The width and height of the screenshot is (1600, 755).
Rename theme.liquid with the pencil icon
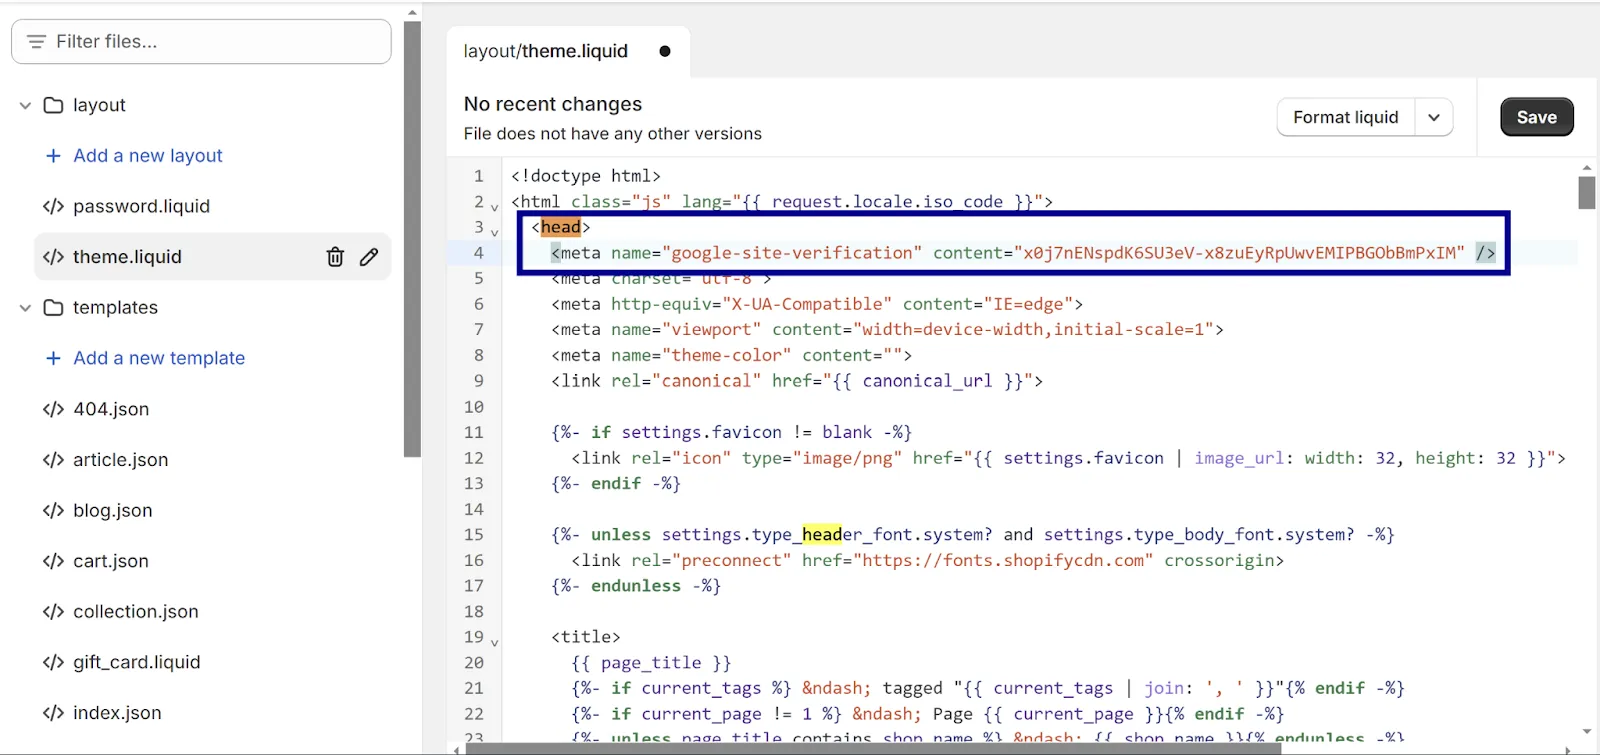tap(369, 257)
